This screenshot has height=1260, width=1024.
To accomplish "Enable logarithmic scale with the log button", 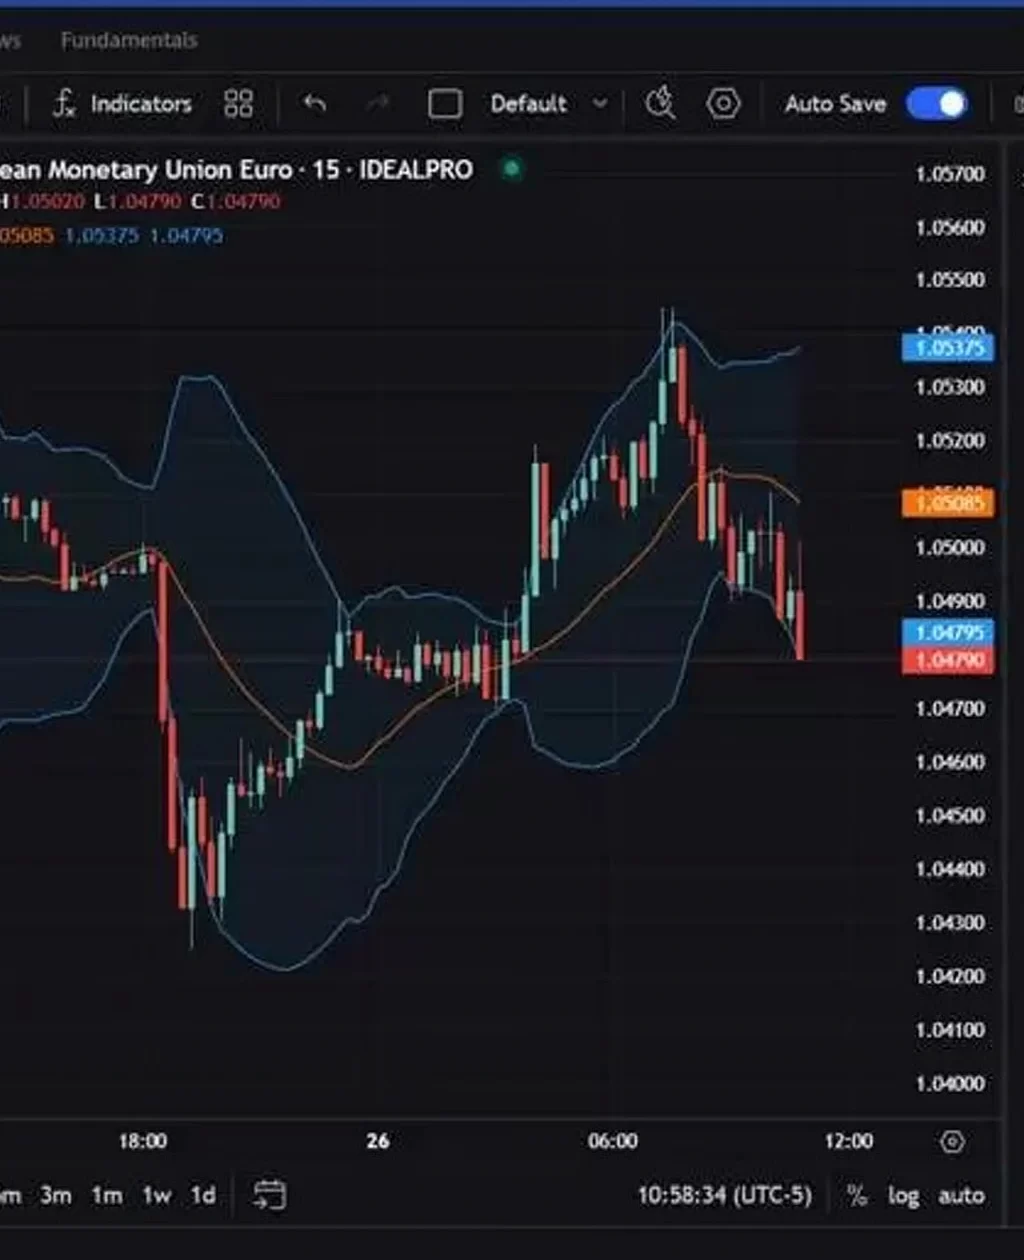I will pyautogui.click(x=903, y=1194).
